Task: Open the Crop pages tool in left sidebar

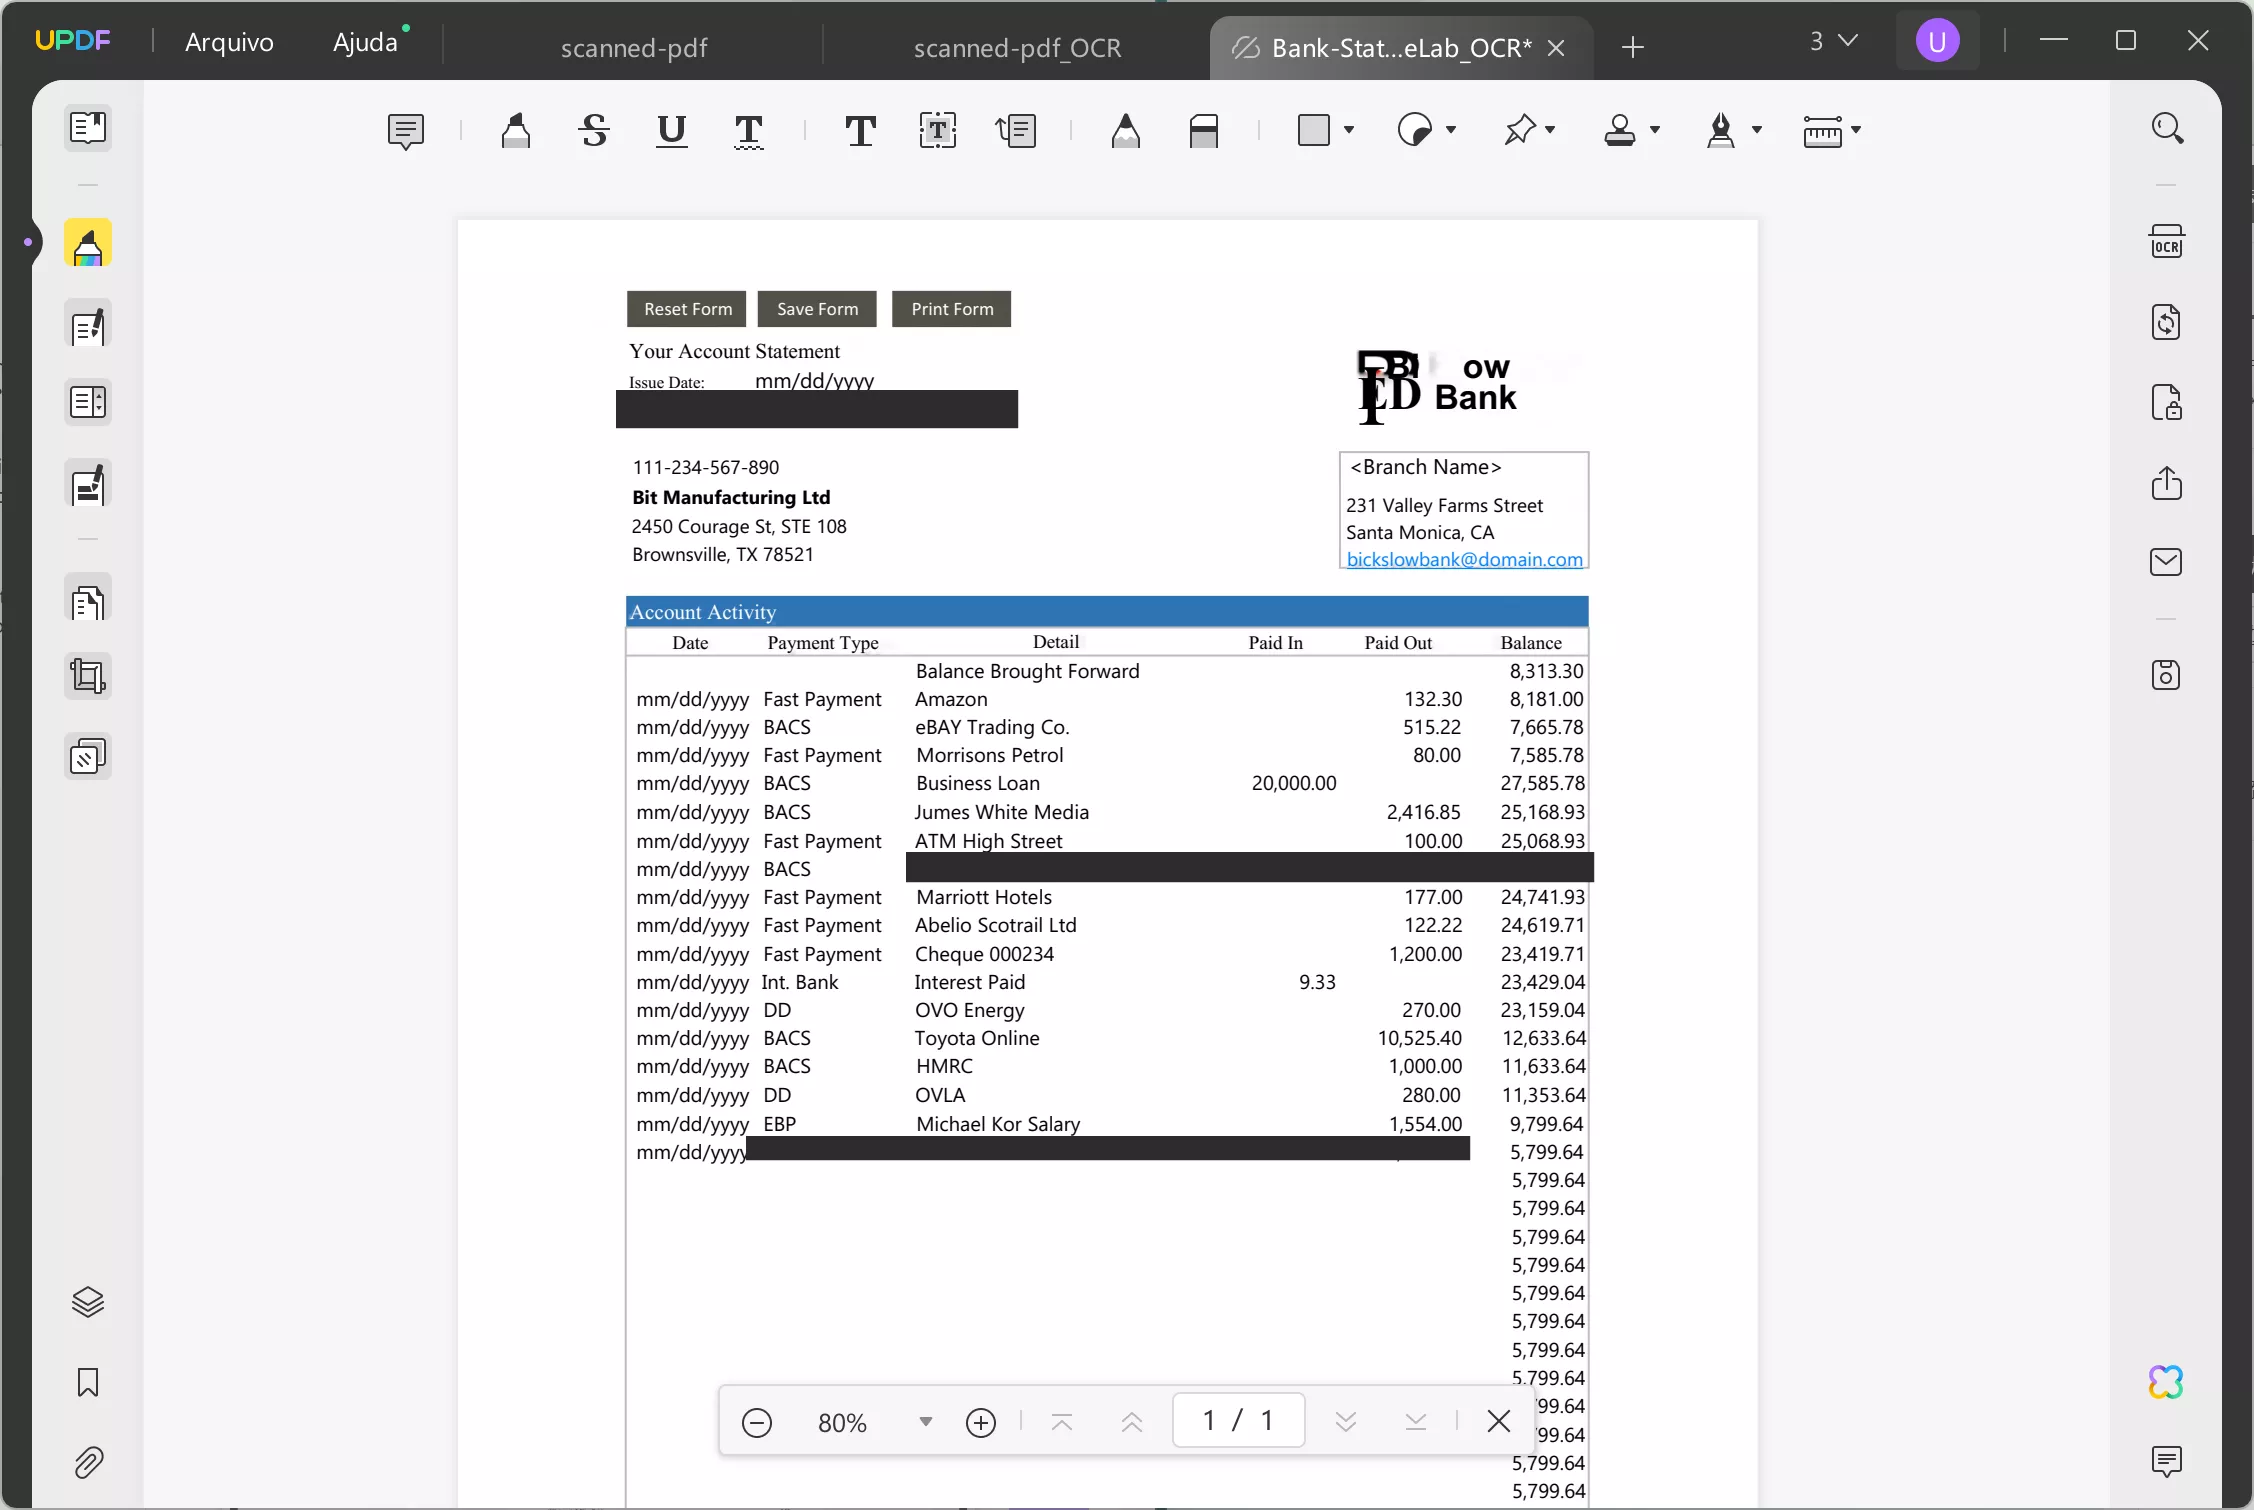Action: (88, 676)
